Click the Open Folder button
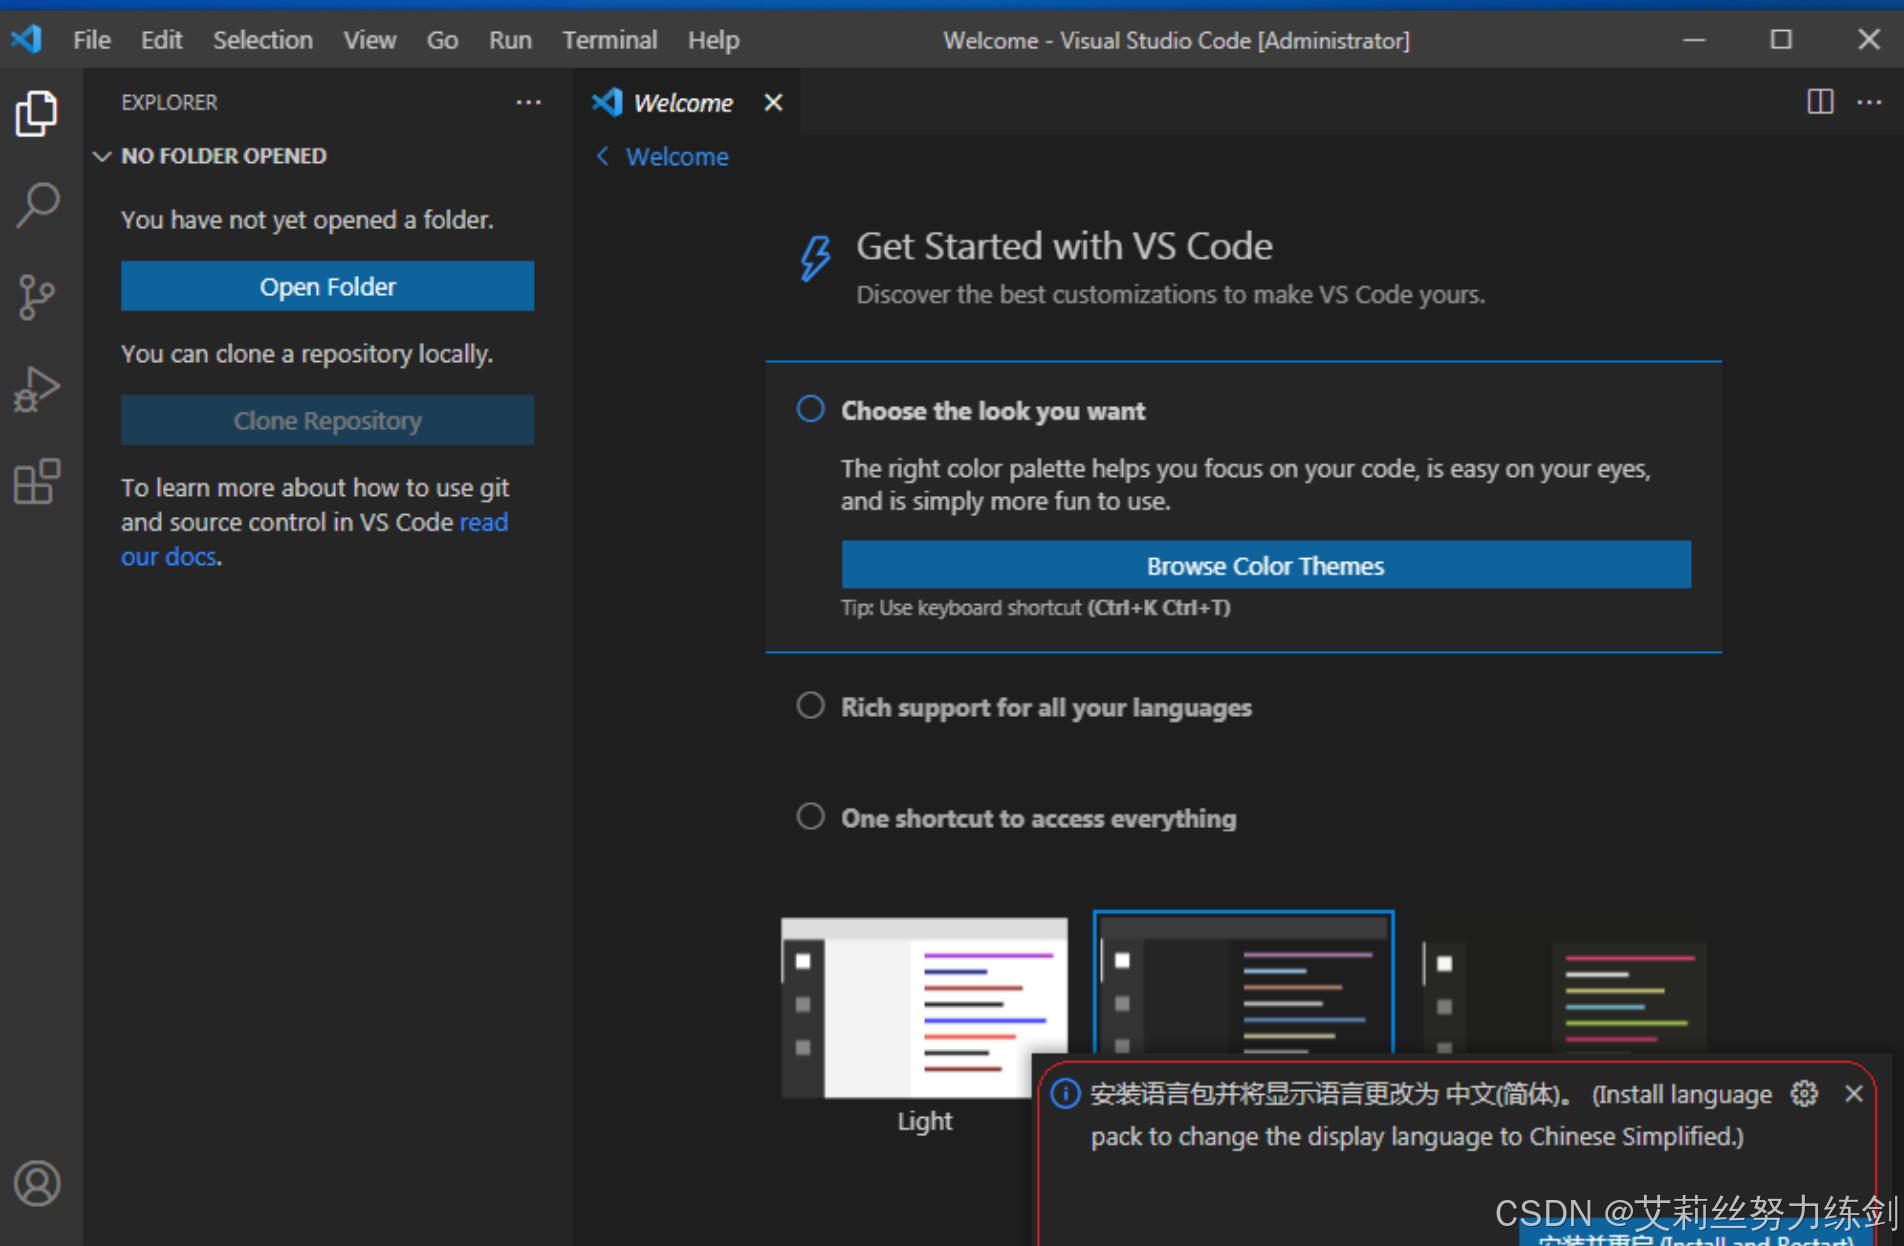This screenshot has height=1246, width=1904. [328, 287]
